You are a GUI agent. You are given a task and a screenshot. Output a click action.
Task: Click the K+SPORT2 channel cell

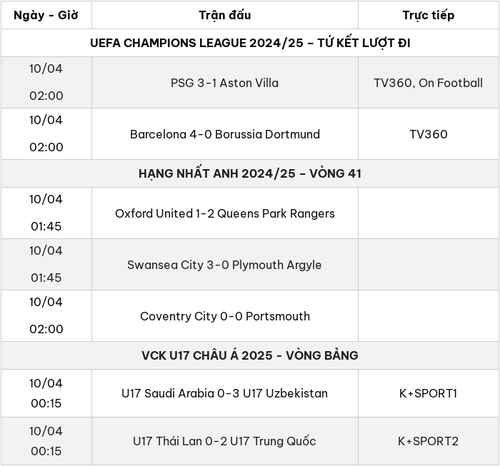pyautogui.click(x=428, y=441)
